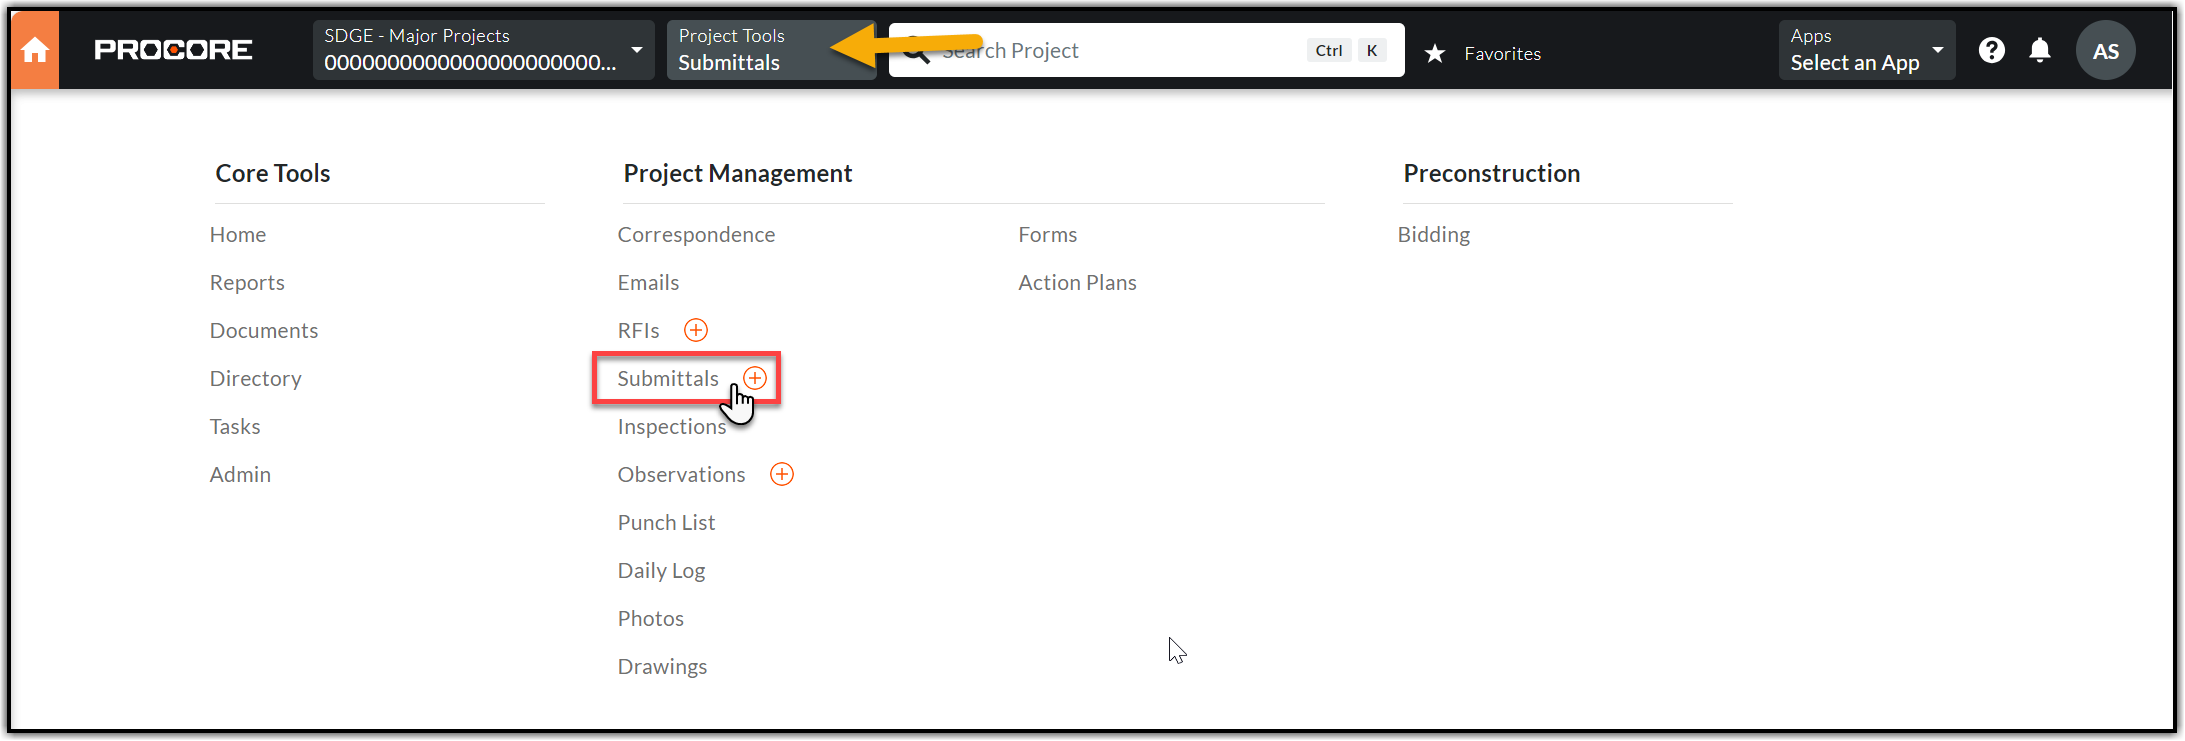Open the help question mark icon
Viewport: 2185px width, 741px height.
pos(1991,50)
